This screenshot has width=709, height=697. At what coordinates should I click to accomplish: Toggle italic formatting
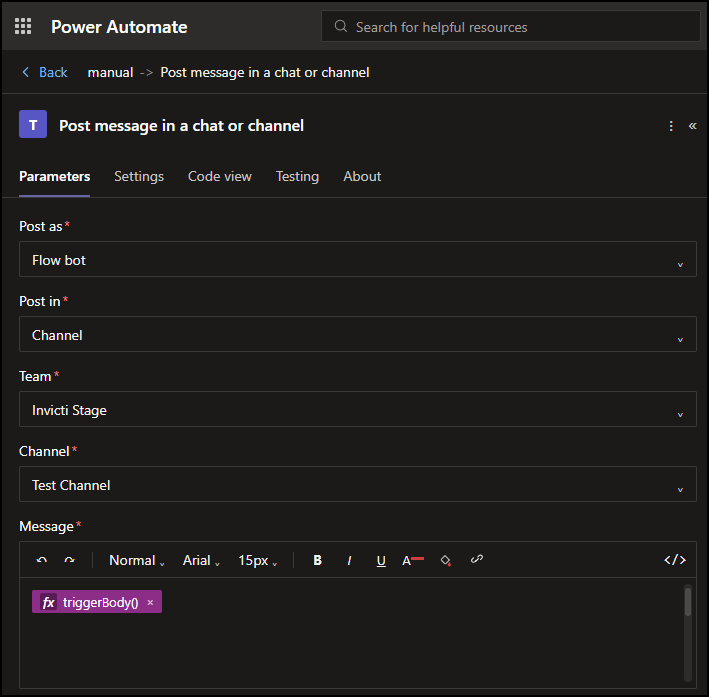(349, 560)
